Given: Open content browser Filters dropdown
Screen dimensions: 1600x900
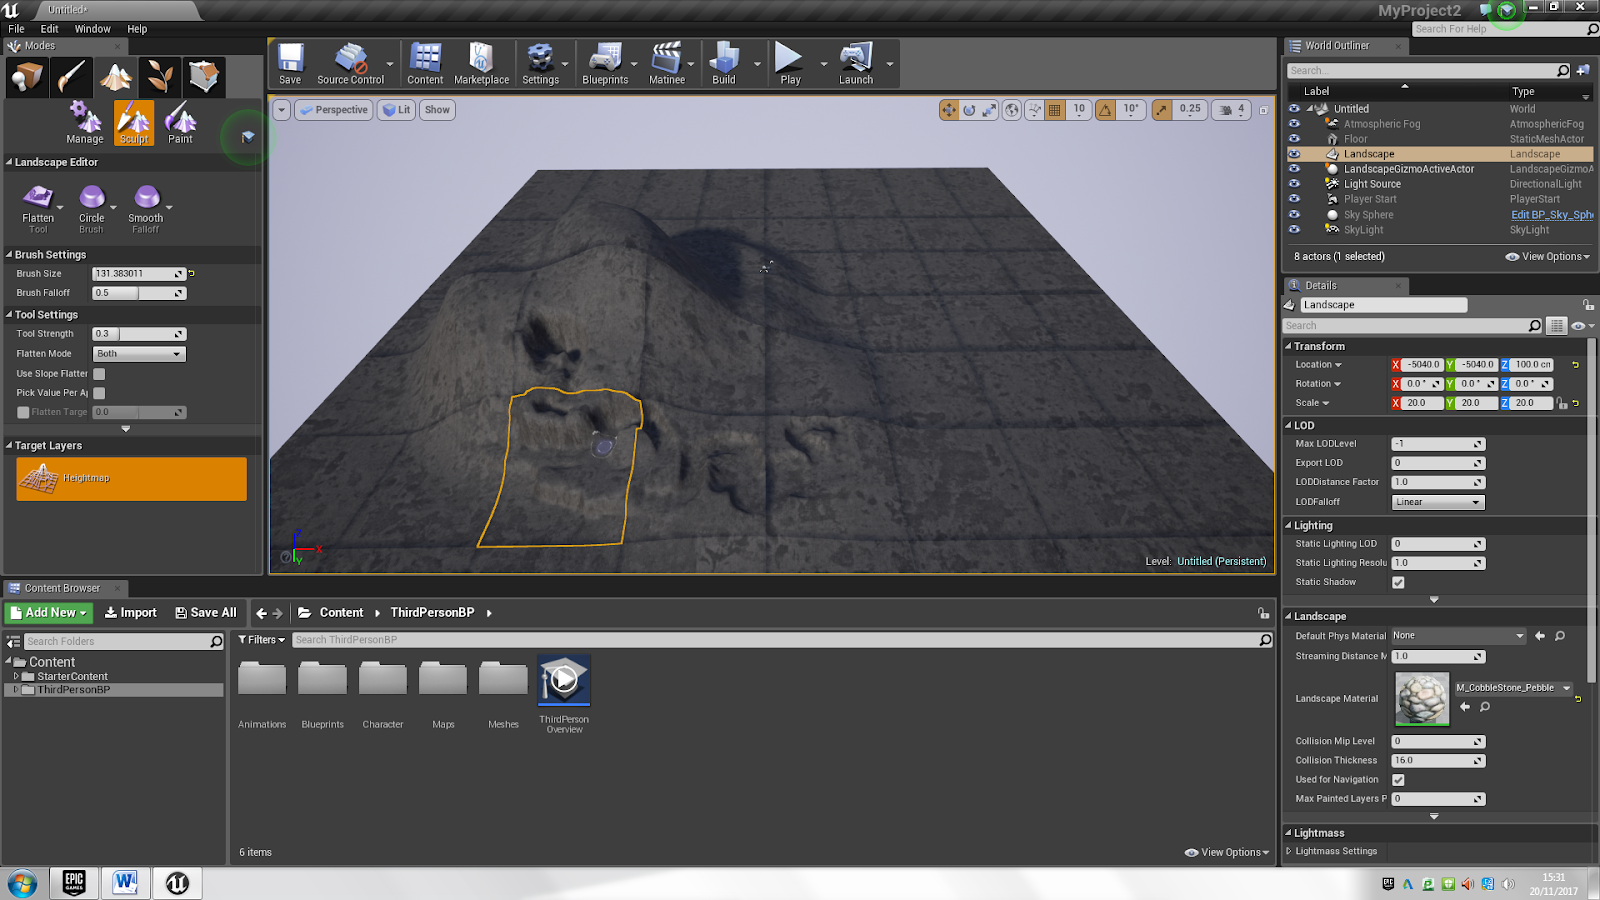Looking at the screenshot, I should [x=261, y=640].
